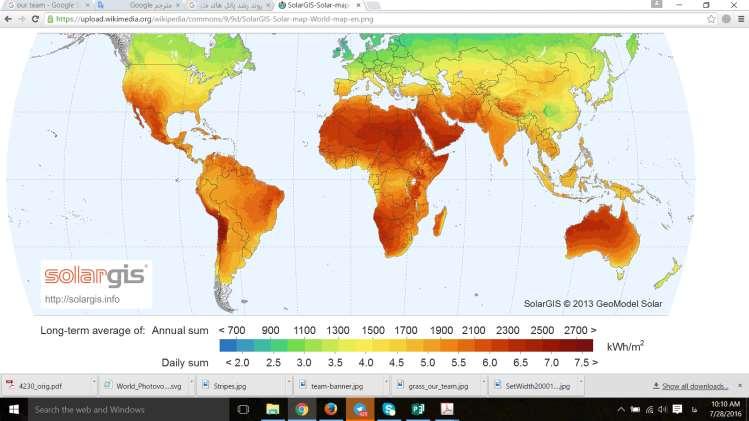
Task: Open Task View from taskbar
Action: (x=243, y=410)
